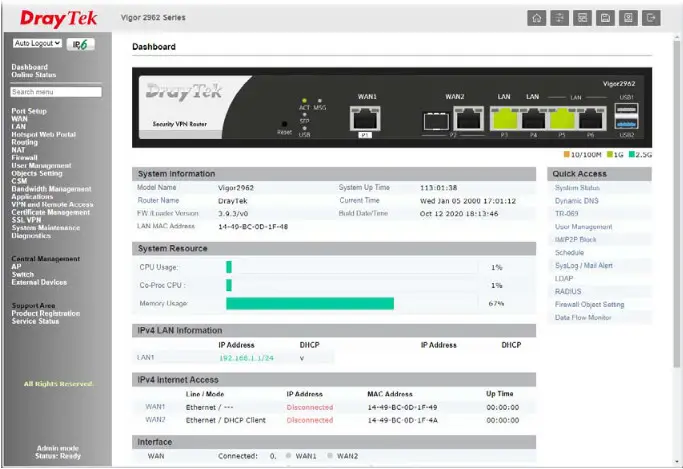Open Certificate Management in sidebar
This screenshot has width=683, height=469.
[51, 212]
